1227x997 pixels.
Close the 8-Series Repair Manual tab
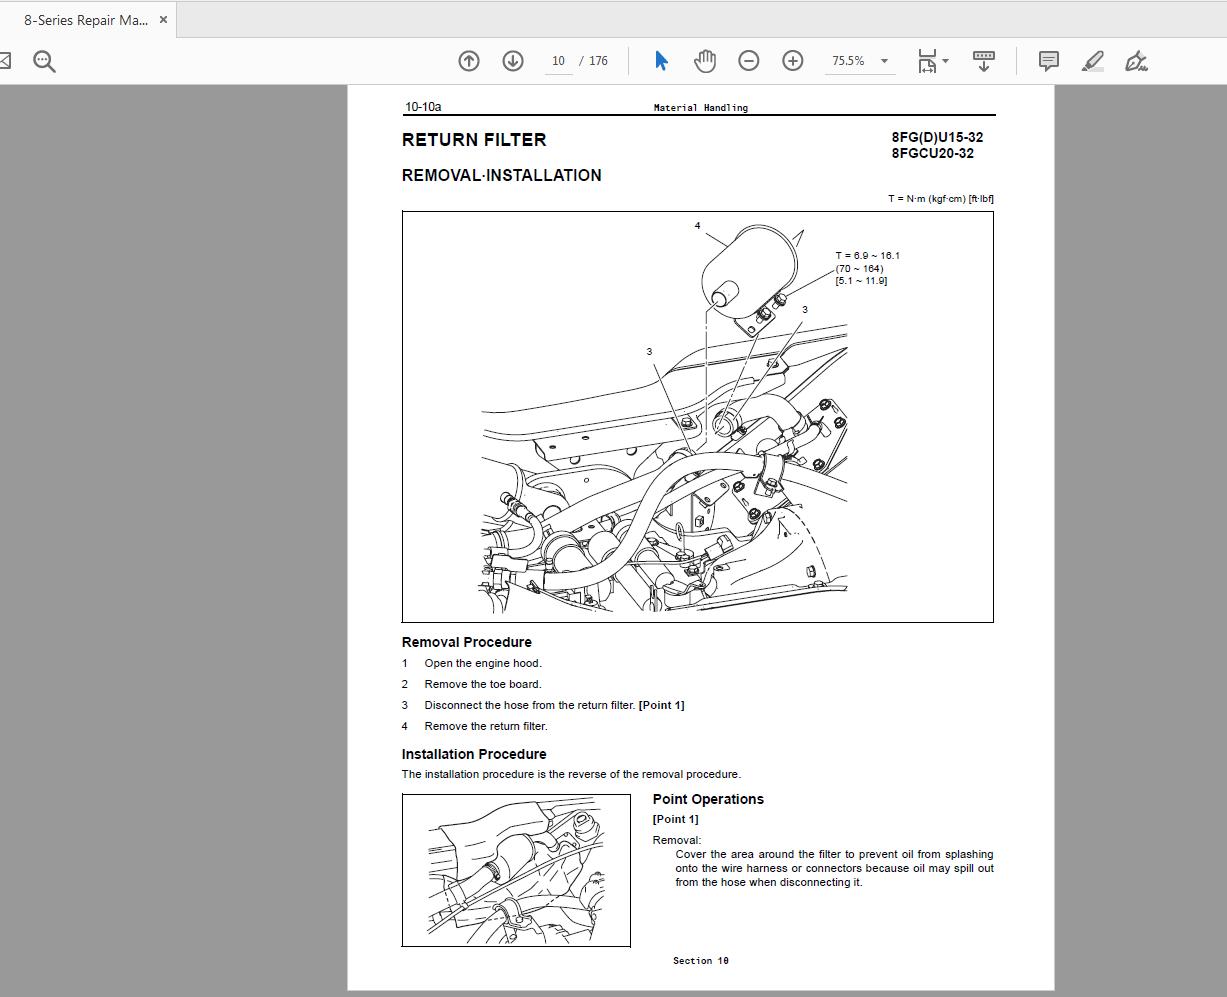[x=163, y=20]
